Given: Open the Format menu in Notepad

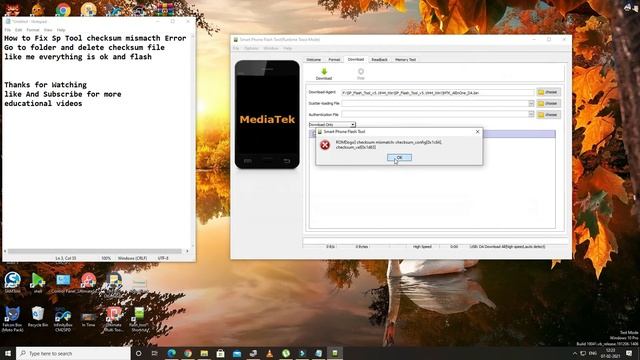Looking at the screenshot, I should (x=33, y=30).
